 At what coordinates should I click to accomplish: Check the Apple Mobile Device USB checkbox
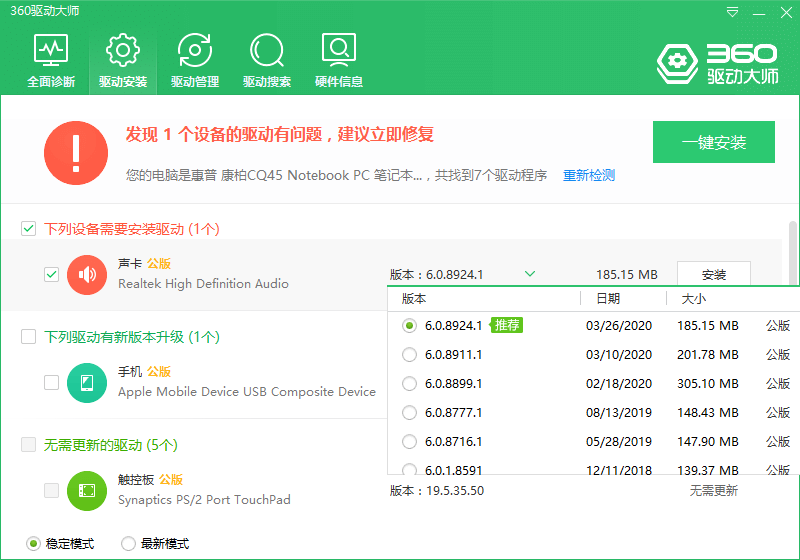[52, 382]
